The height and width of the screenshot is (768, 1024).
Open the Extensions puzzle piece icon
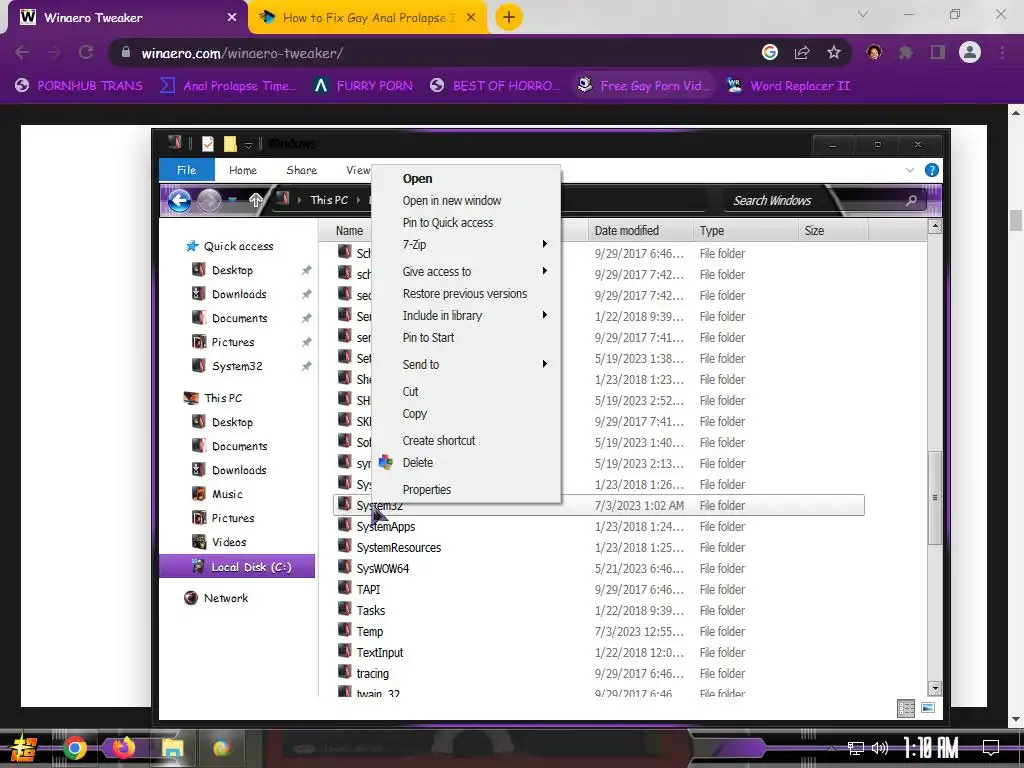[x=905, y=52]
